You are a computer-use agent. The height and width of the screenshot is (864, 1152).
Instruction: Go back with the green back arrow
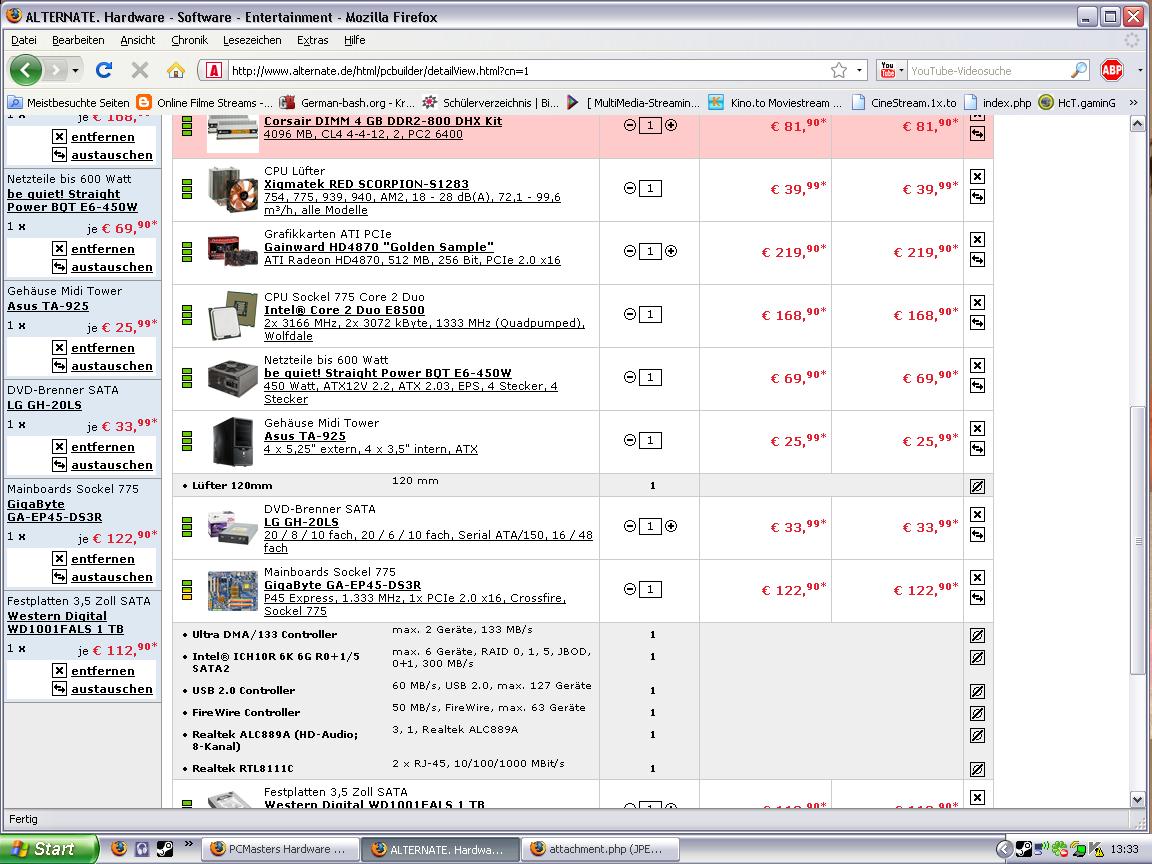pyautogui.click(x=26, y=71)
